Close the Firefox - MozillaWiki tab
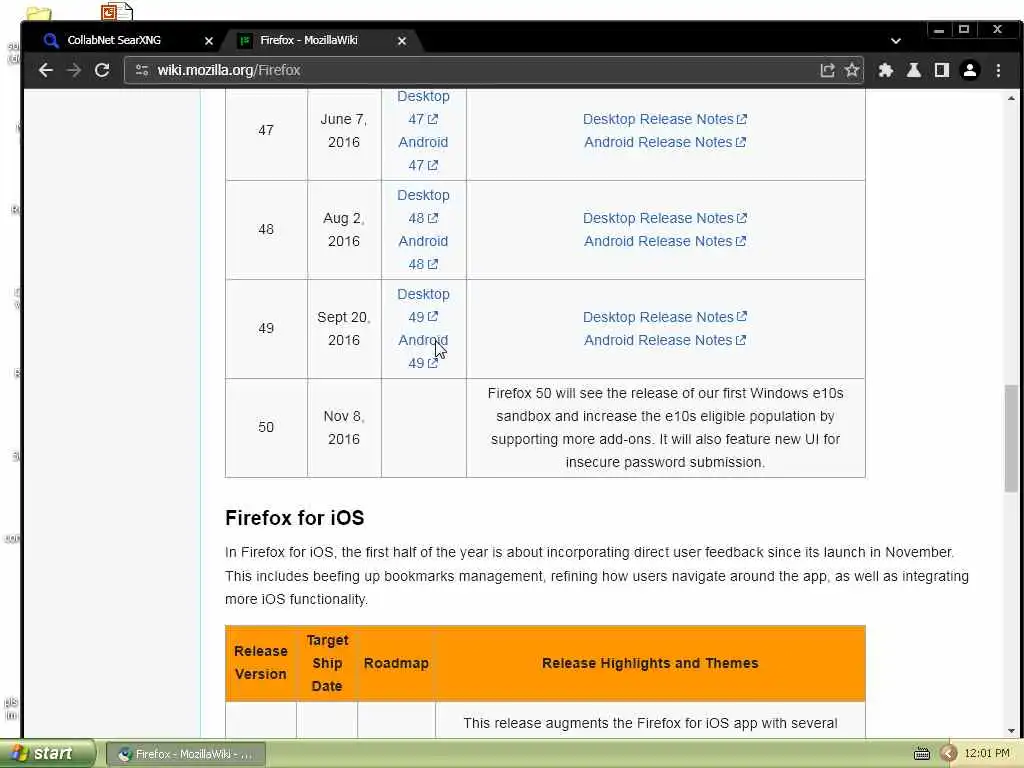Image resolution: width=1024 pixels, height=768 pixels. [402, 40]
